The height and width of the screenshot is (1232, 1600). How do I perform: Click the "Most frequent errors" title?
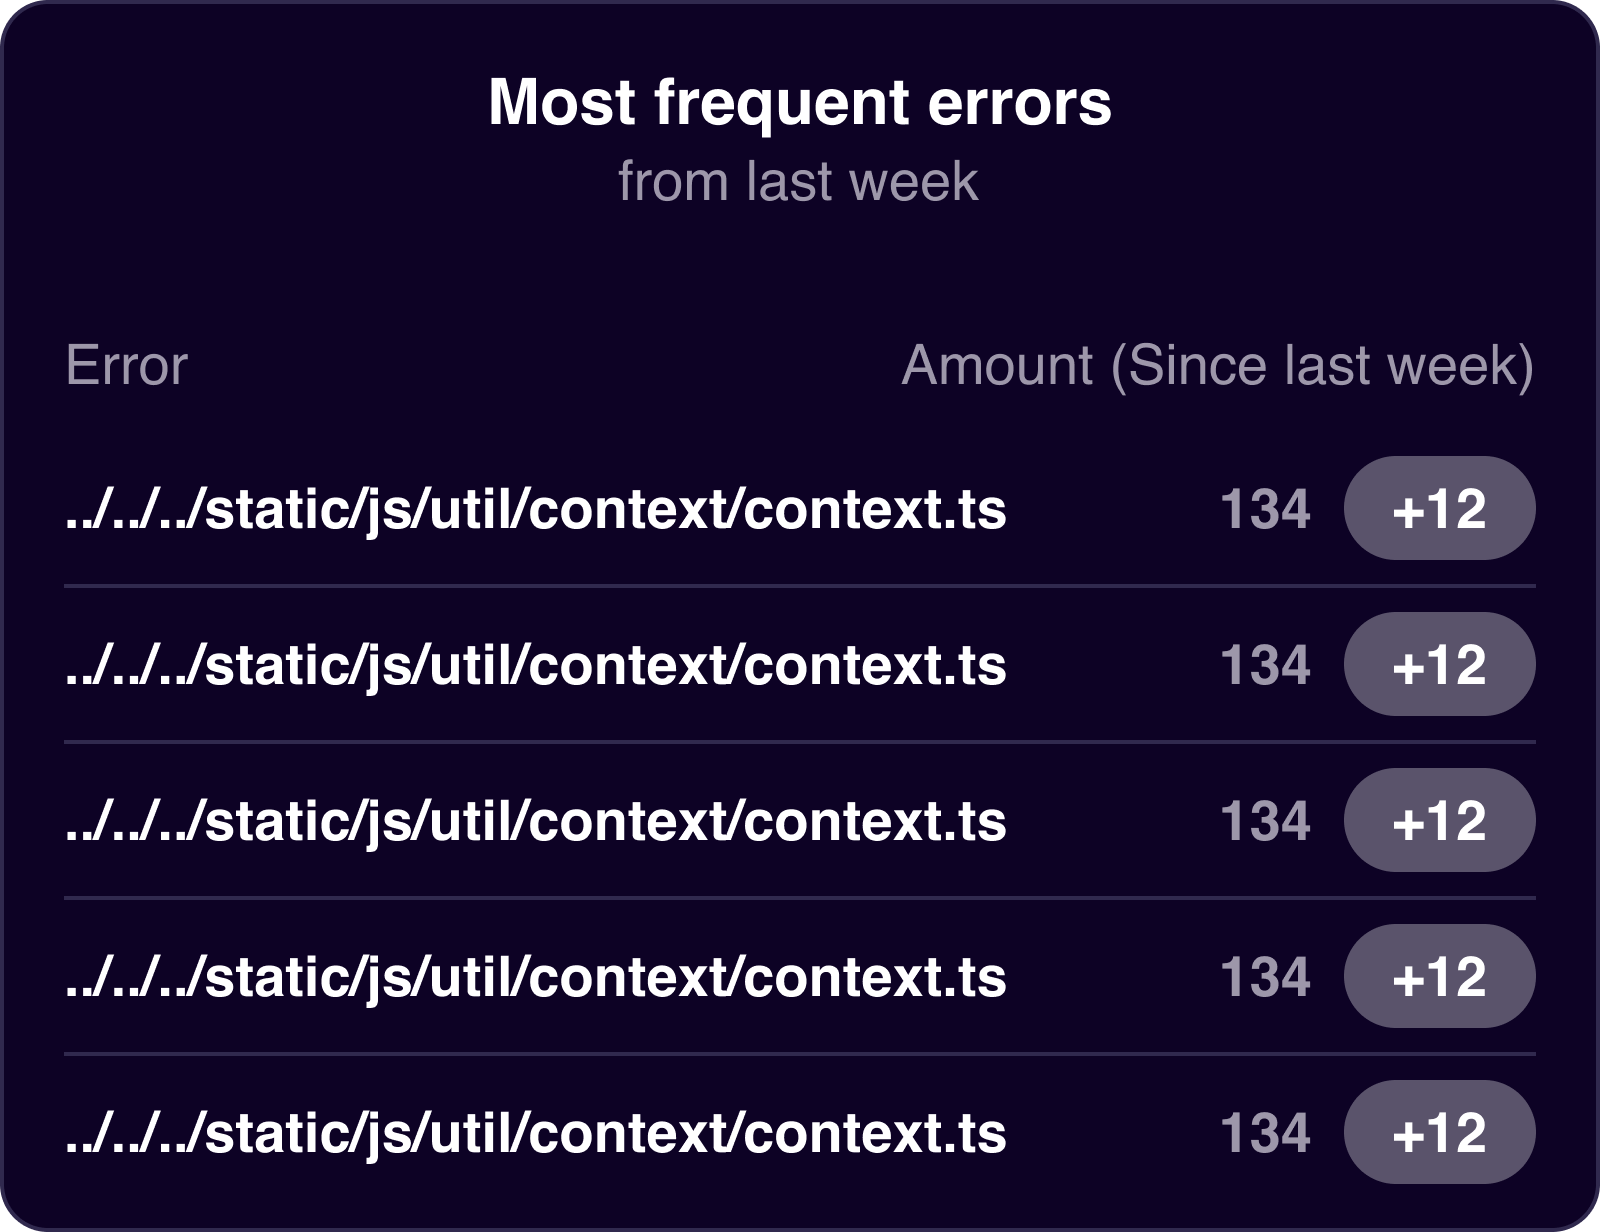(x=799, y=103)
